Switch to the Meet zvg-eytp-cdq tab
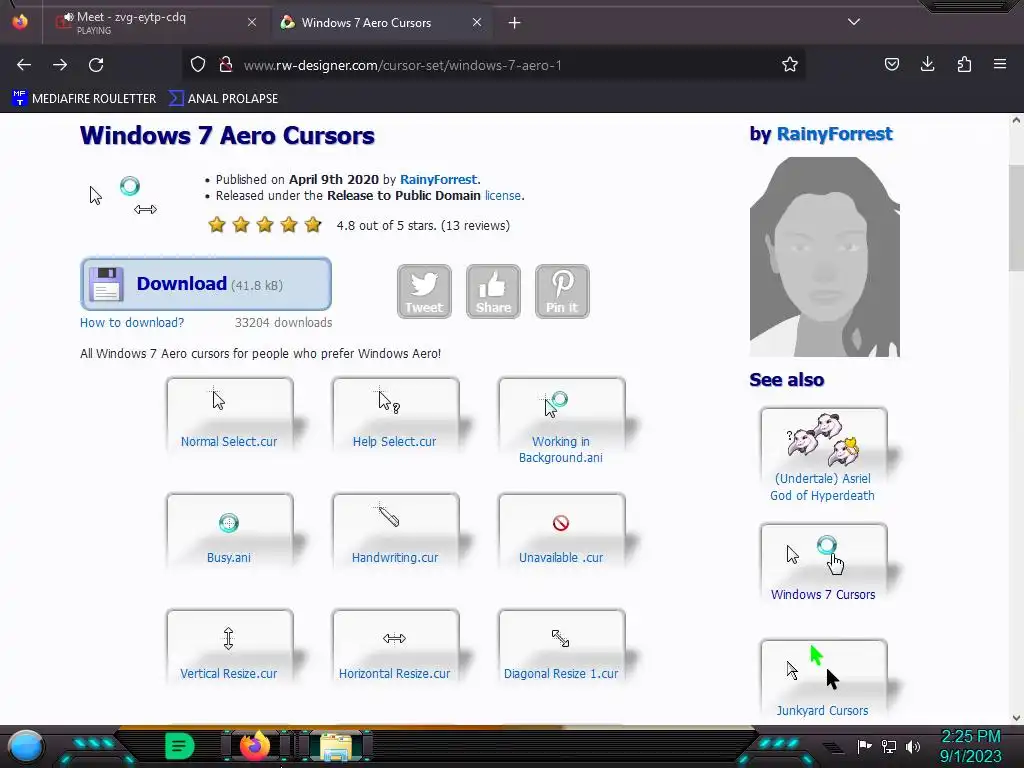Screen dimensions: 1024x768 (x=155, y=22)
